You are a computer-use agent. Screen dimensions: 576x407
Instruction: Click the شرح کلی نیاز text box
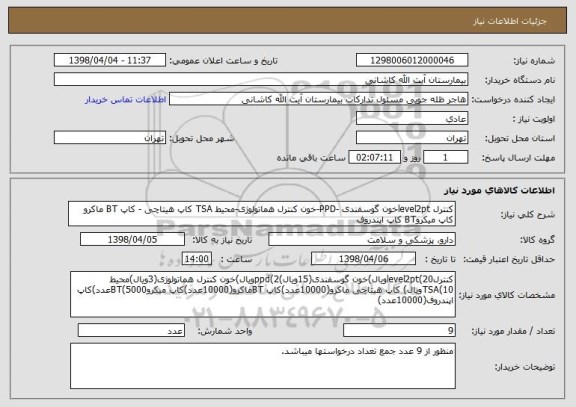[262, 214]
